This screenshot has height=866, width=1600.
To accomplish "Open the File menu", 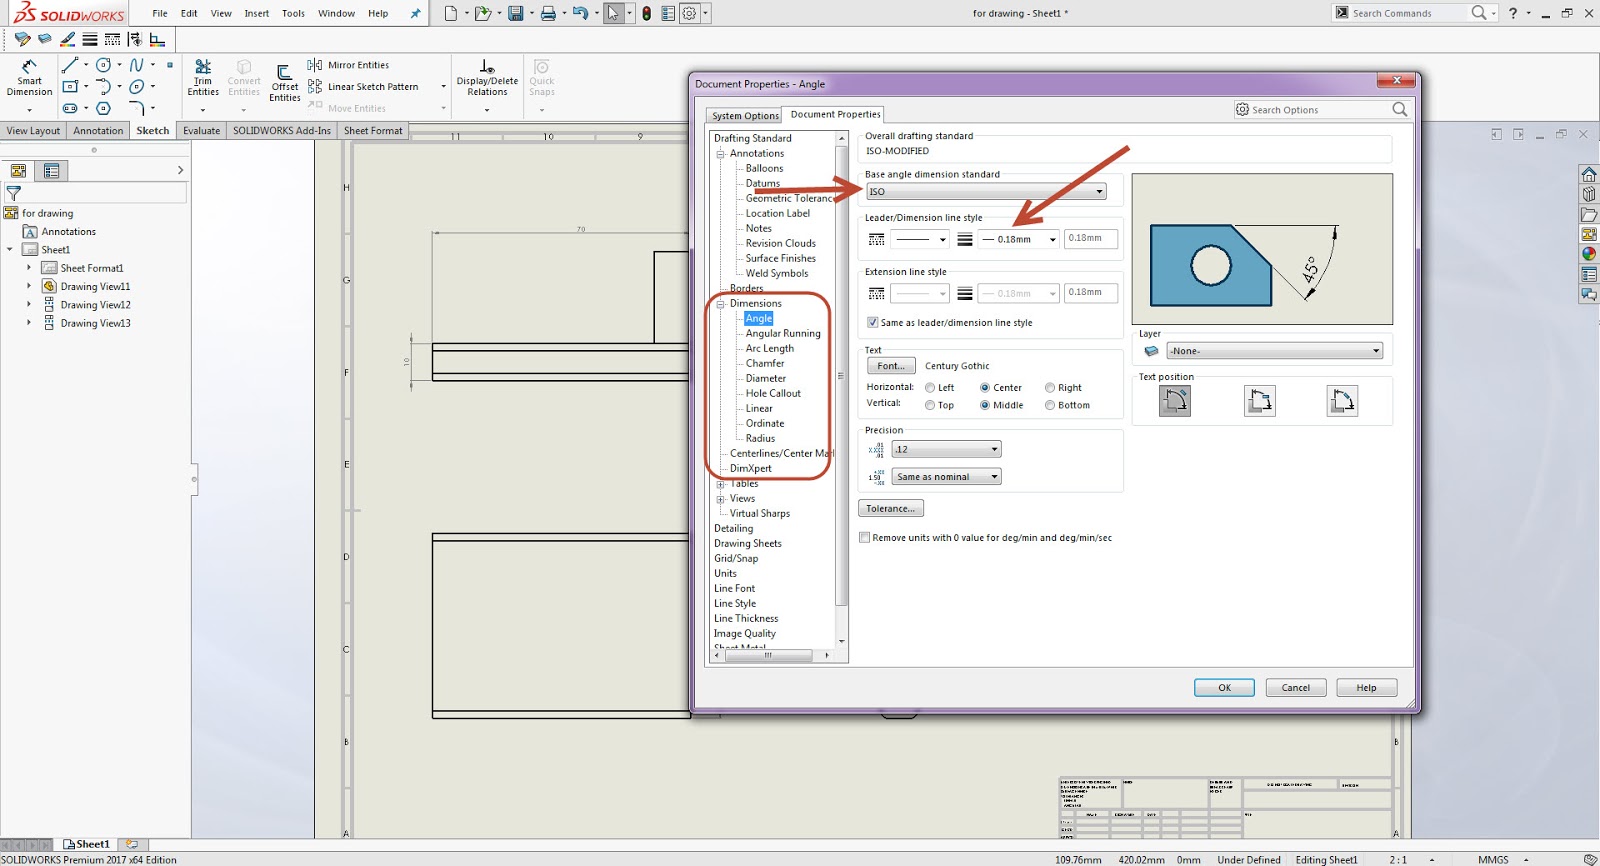I will pos(160,14).
